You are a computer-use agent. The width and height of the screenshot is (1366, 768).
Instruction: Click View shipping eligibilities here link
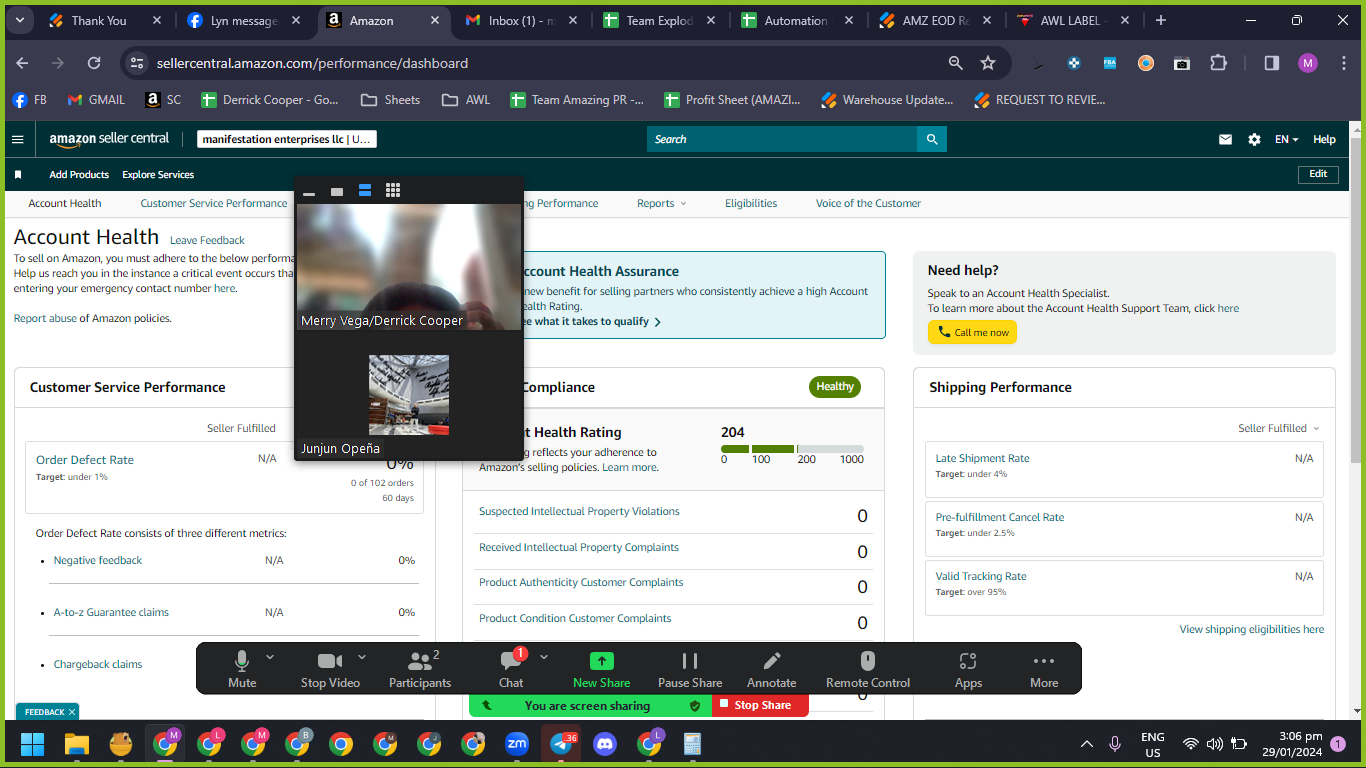click(1251, 629)
